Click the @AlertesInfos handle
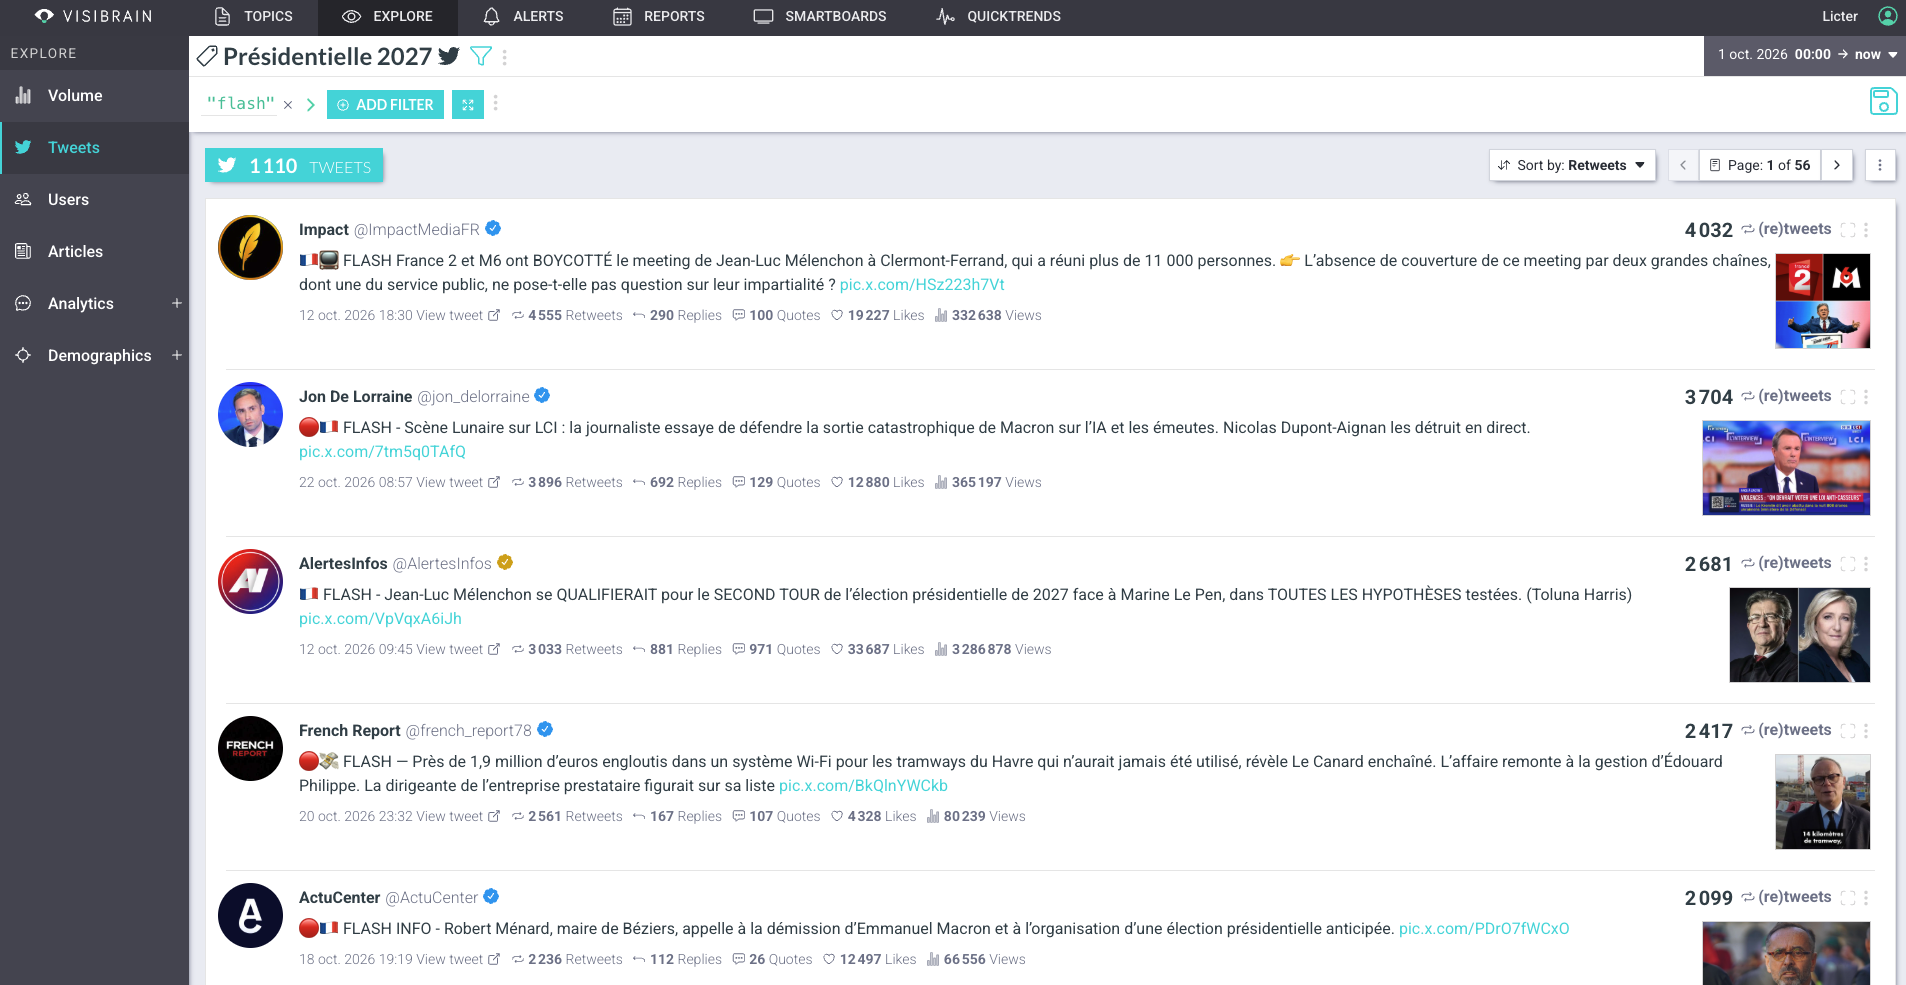 442,564
